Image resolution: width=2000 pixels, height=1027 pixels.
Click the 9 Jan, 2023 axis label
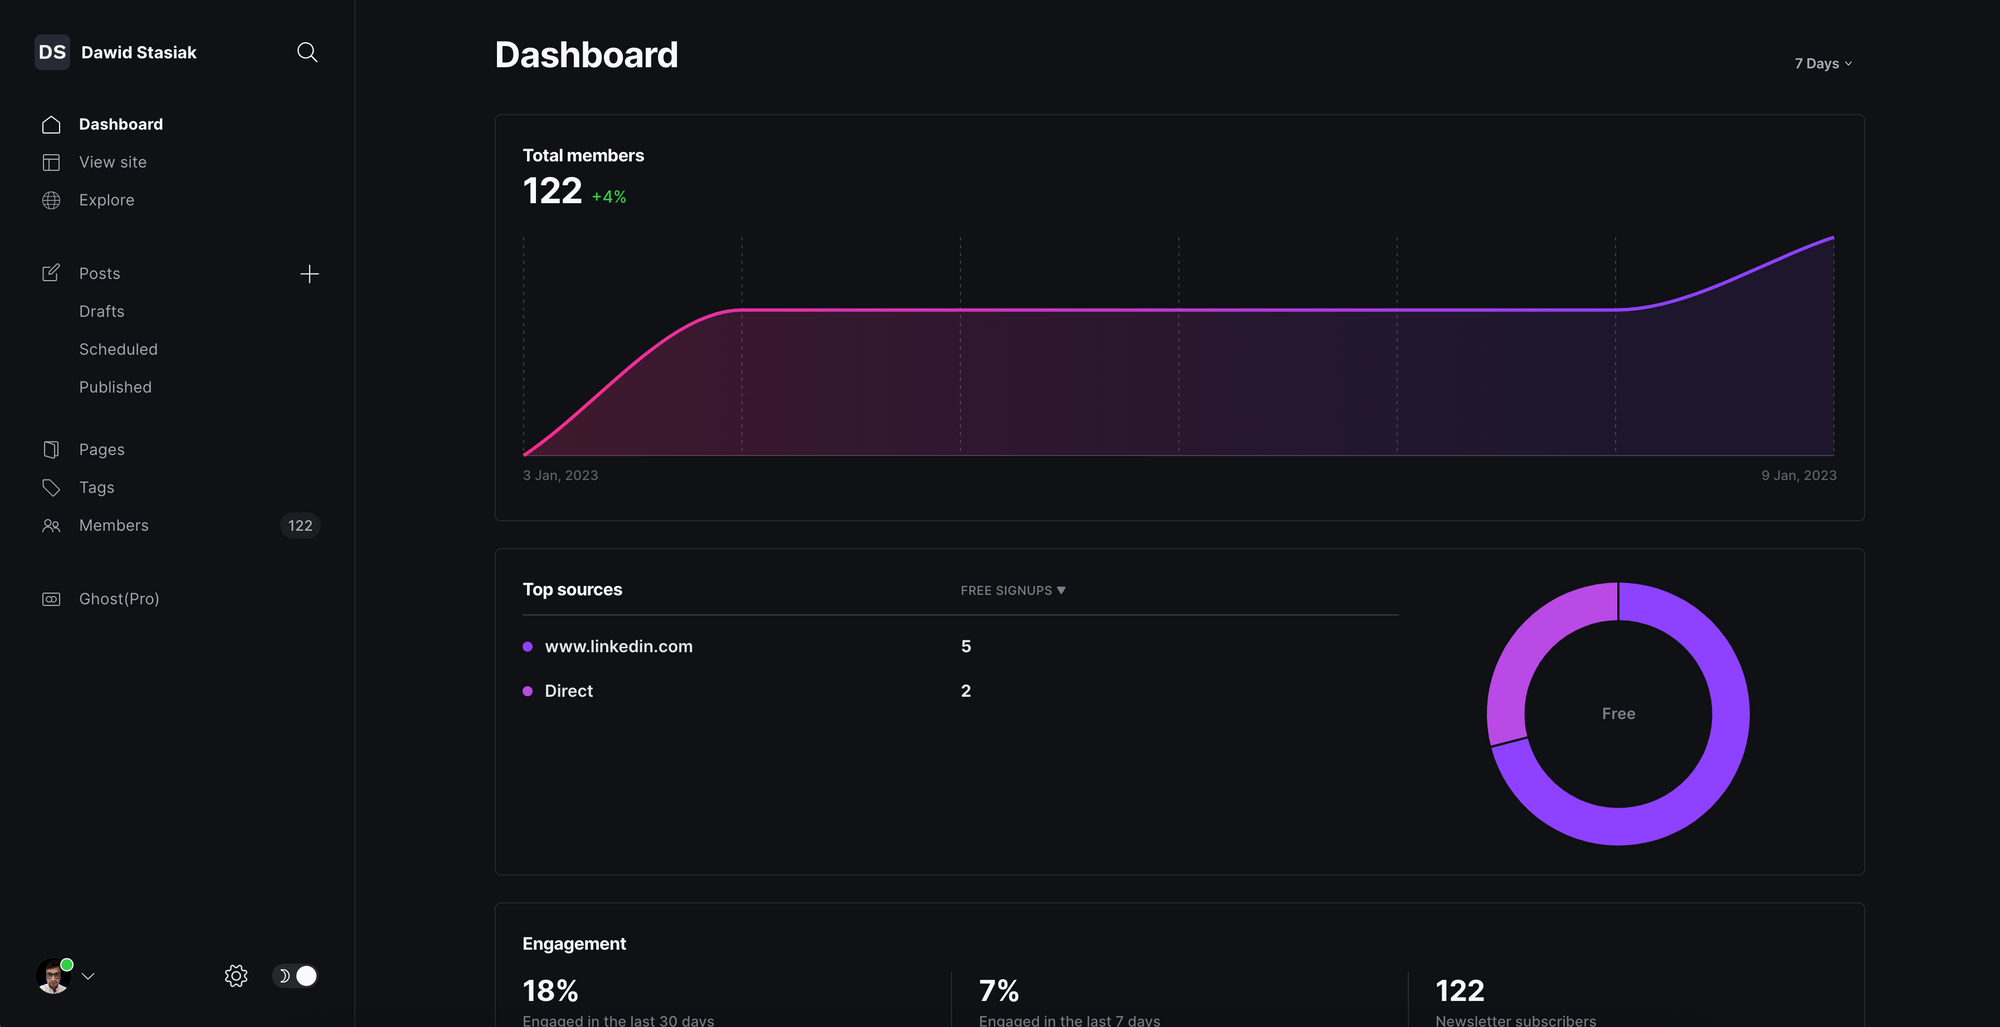pyautogui.click(x=1799, y=475)
